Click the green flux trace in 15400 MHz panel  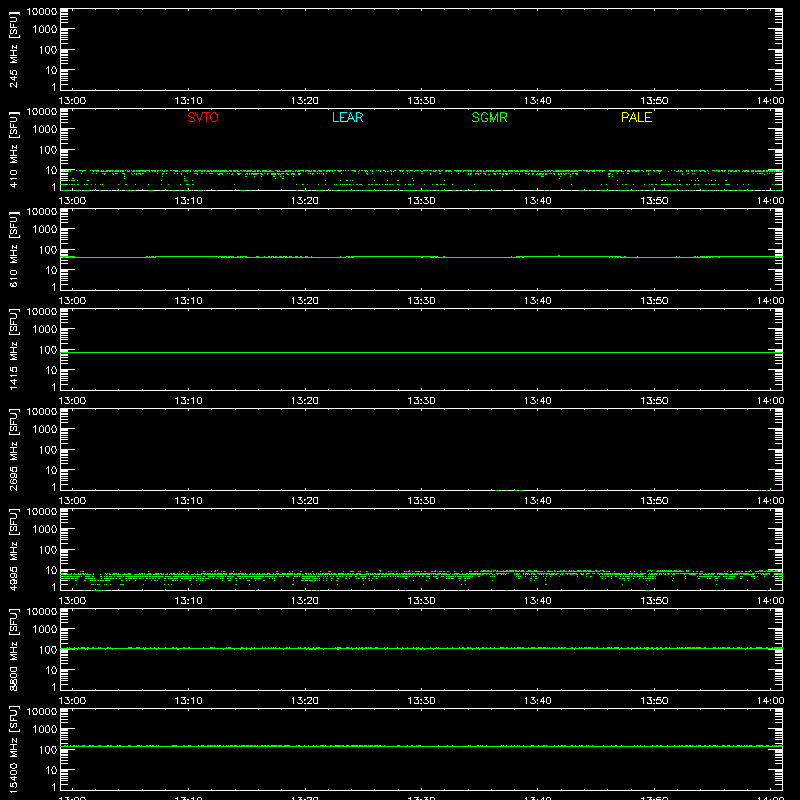pos(421,746)
